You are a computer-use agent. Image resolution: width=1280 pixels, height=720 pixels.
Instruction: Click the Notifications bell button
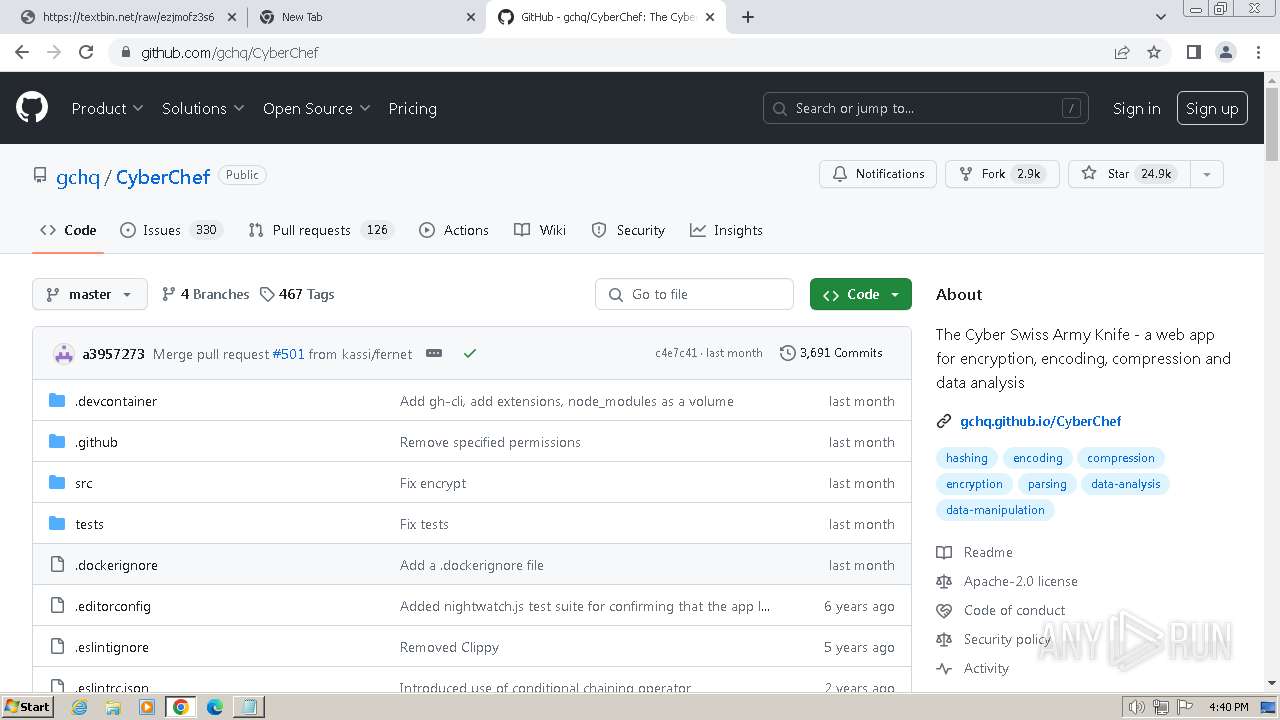tap(878, 174)
